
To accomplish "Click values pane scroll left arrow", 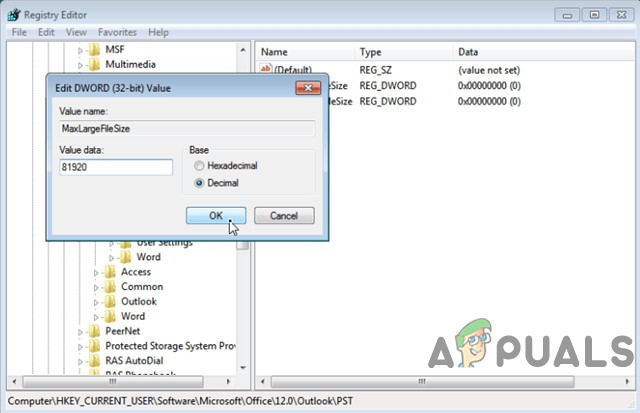I will (262, 382).
